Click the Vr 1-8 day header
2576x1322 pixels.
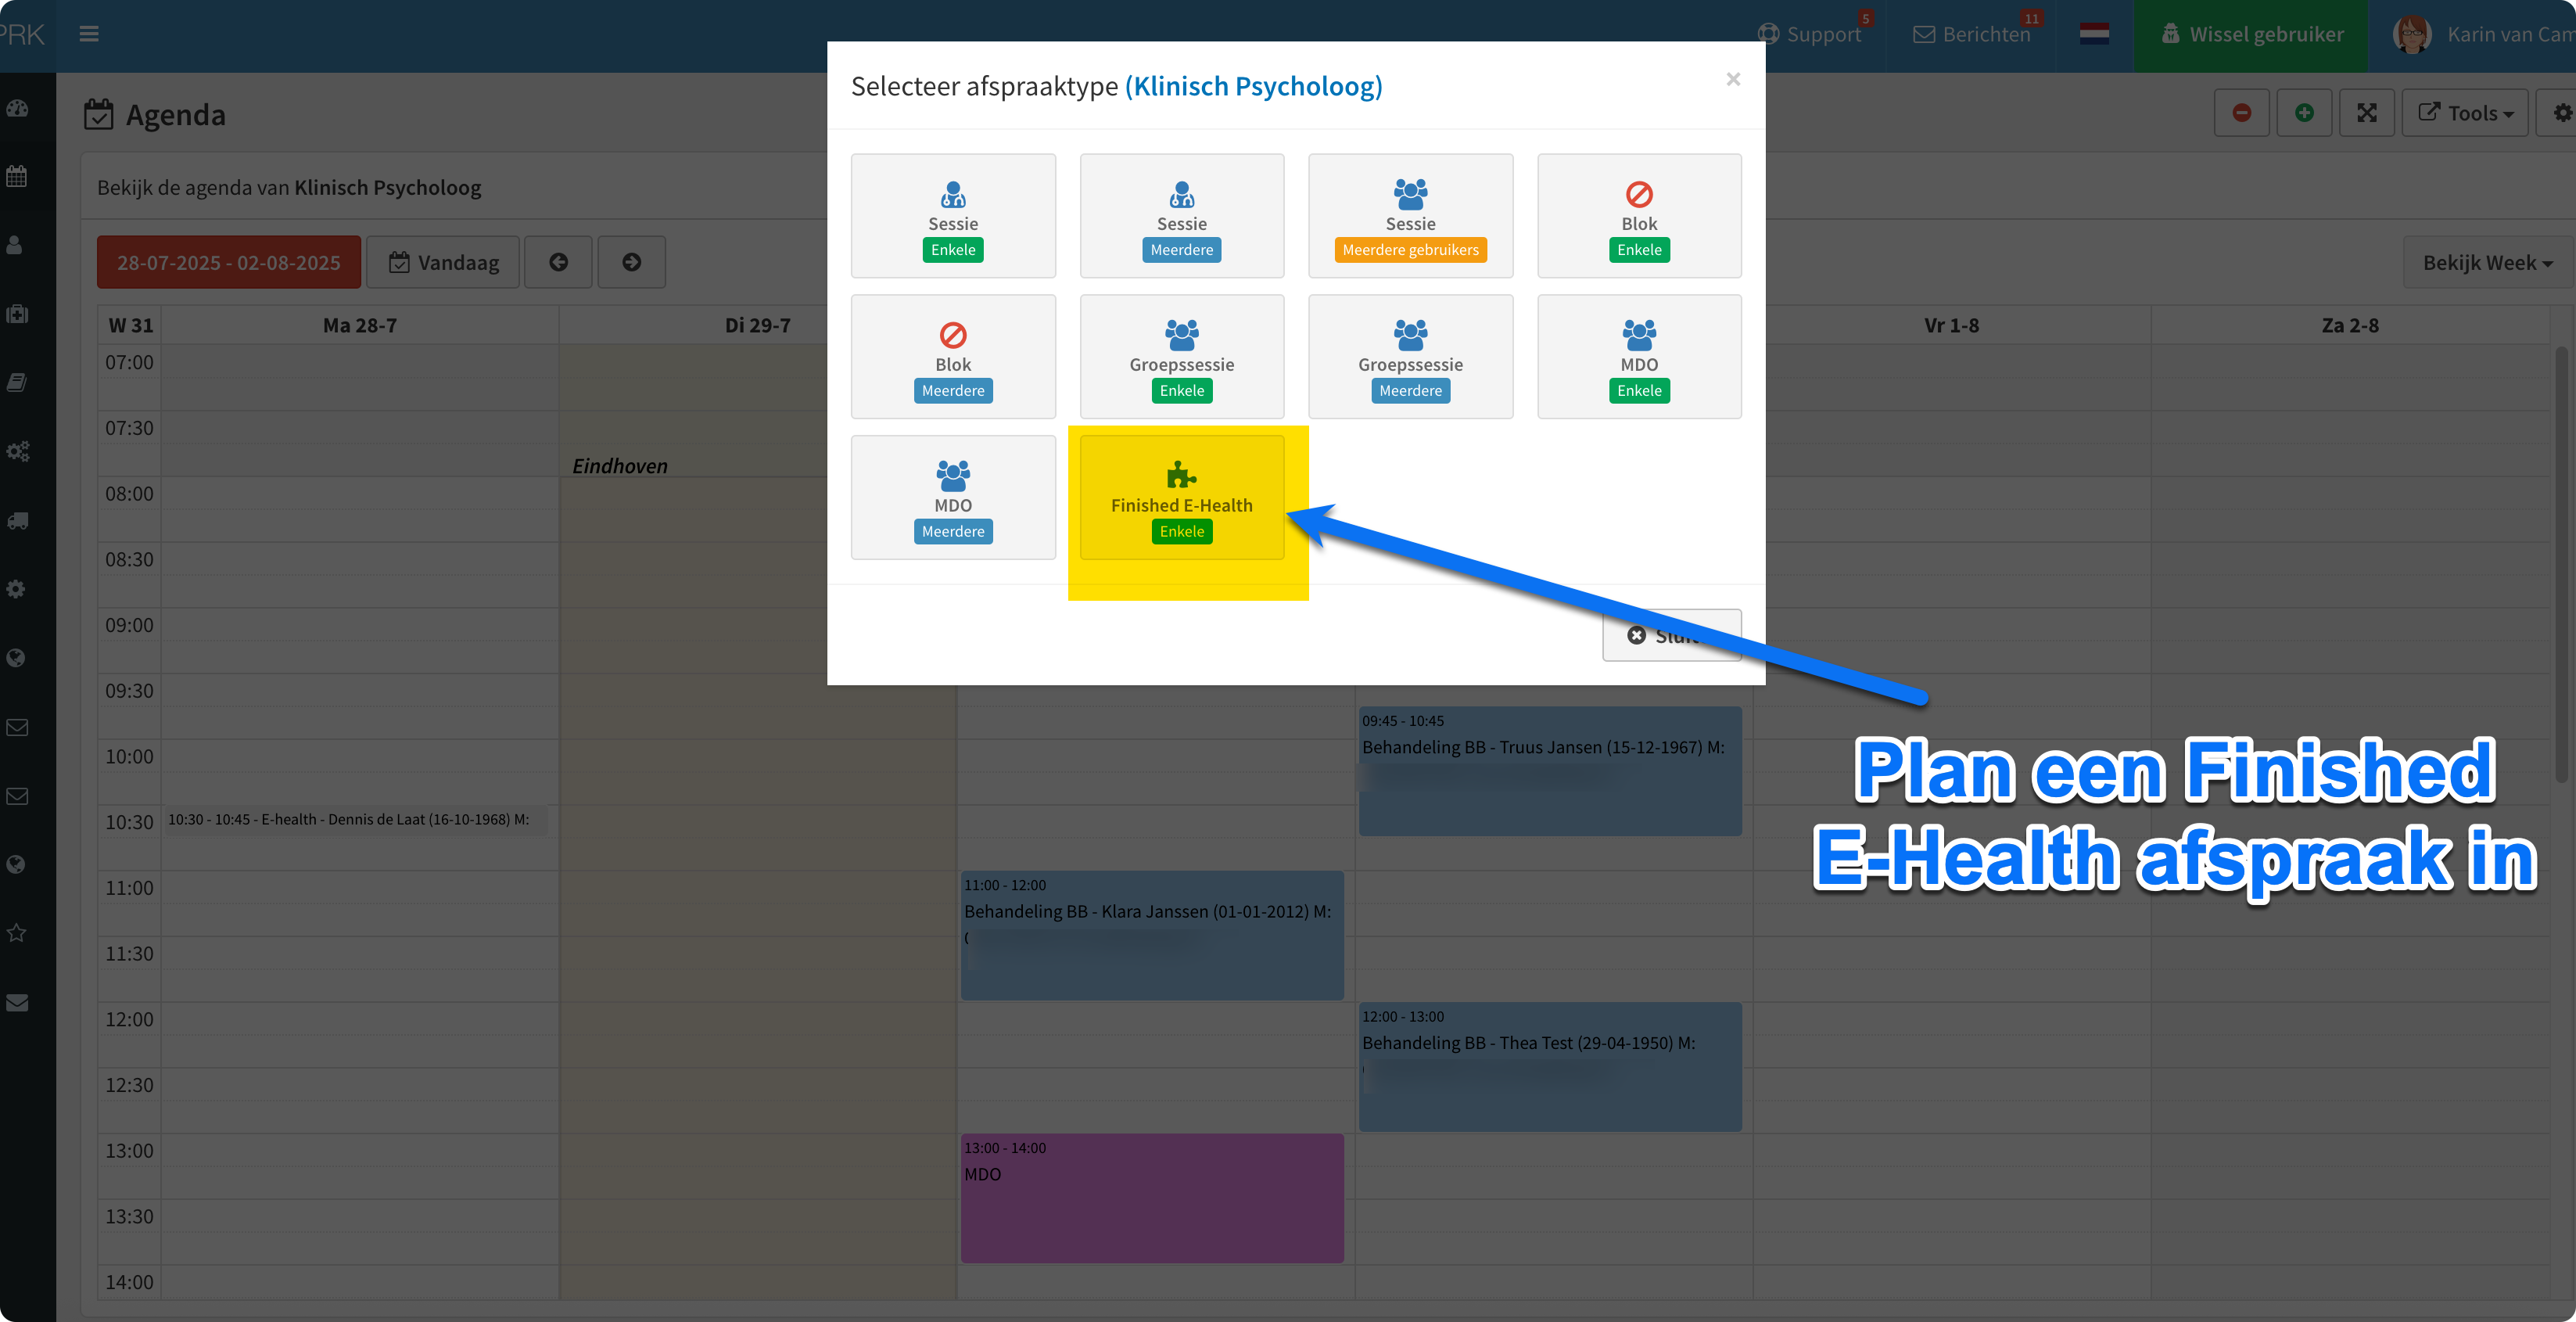coord(1951,326)
